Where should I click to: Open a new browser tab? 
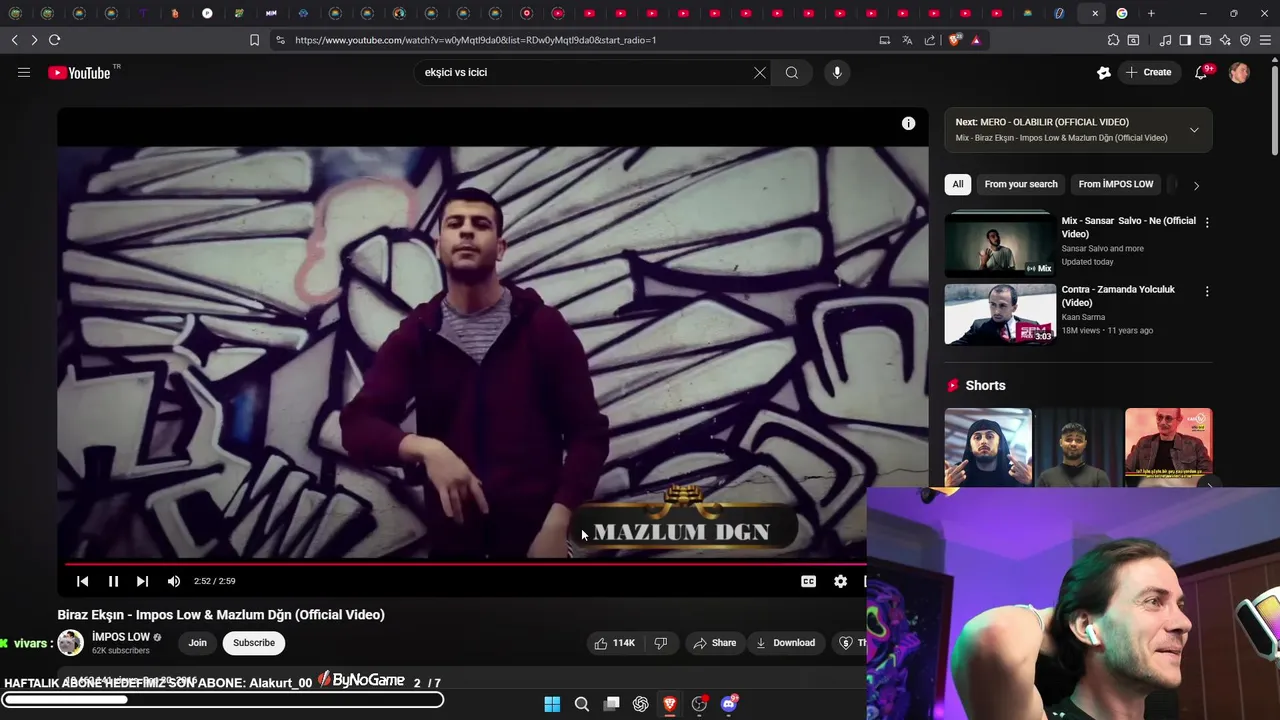[1151, 13]
